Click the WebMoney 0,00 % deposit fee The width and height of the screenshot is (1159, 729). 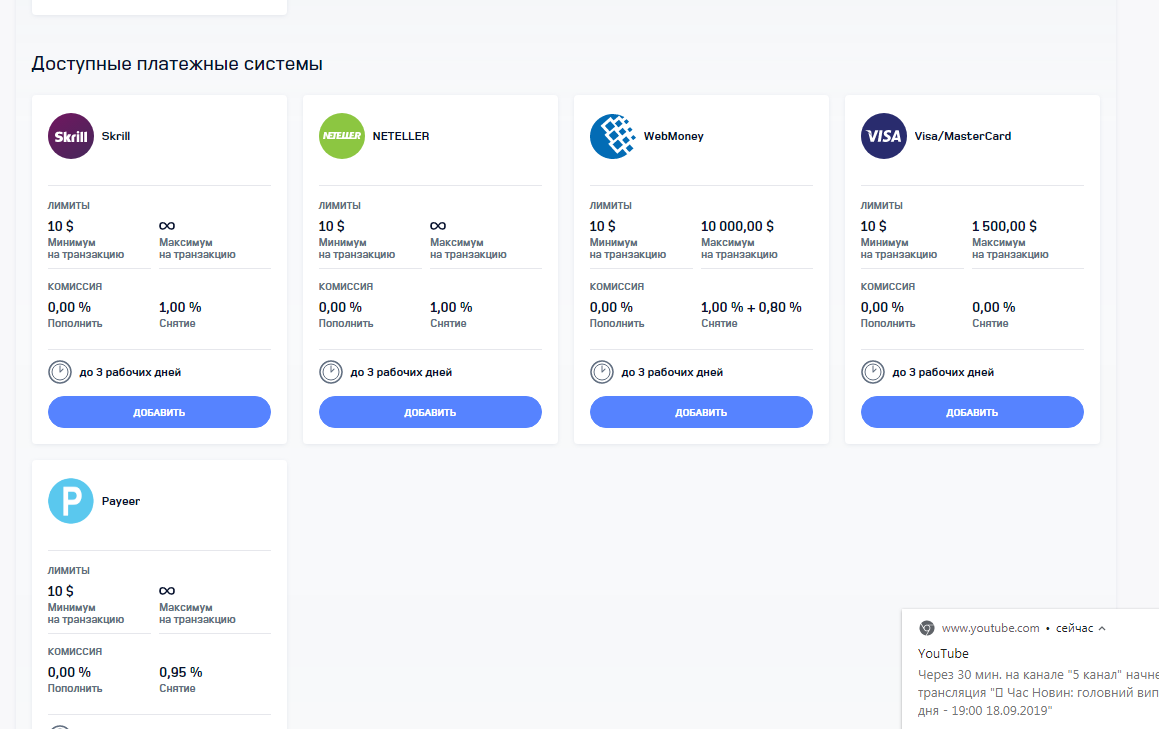tap(611, 307)
